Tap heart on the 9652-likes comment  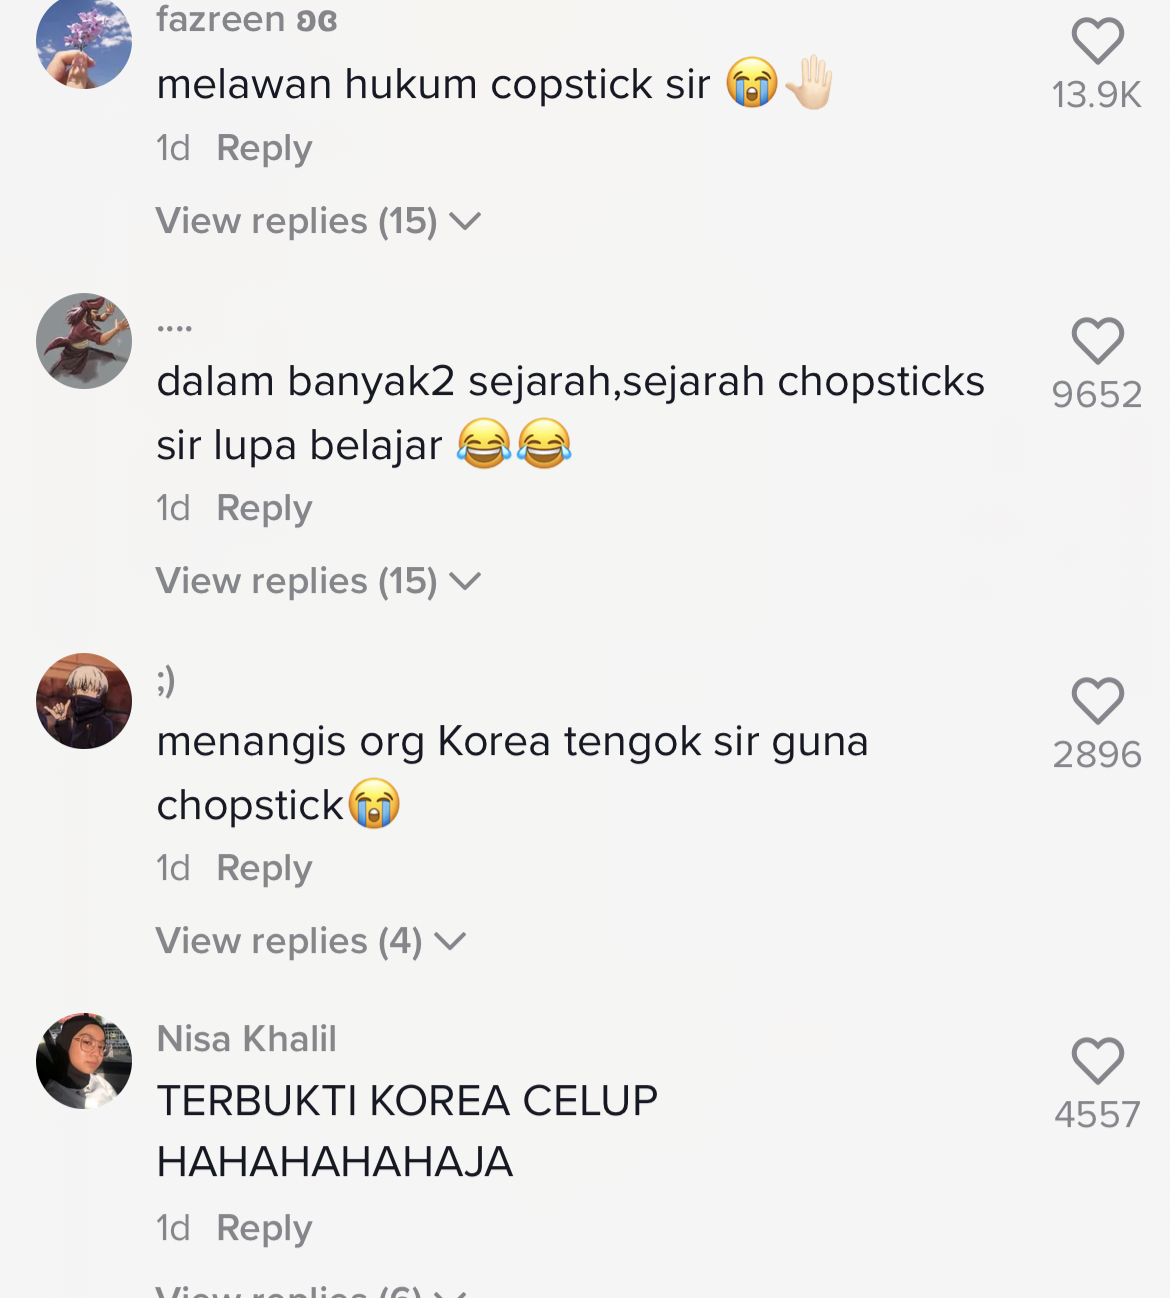coord(1097,341)
